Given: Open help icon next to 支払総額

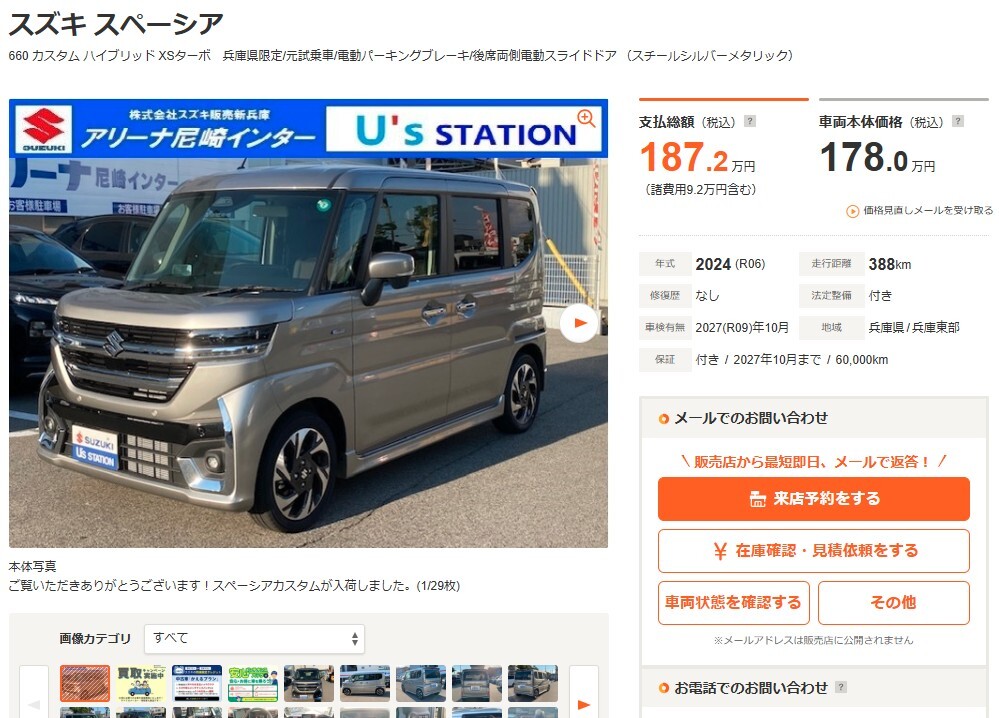Looking at the screenshot, I should pyautogui.click(x=750, y=121).
